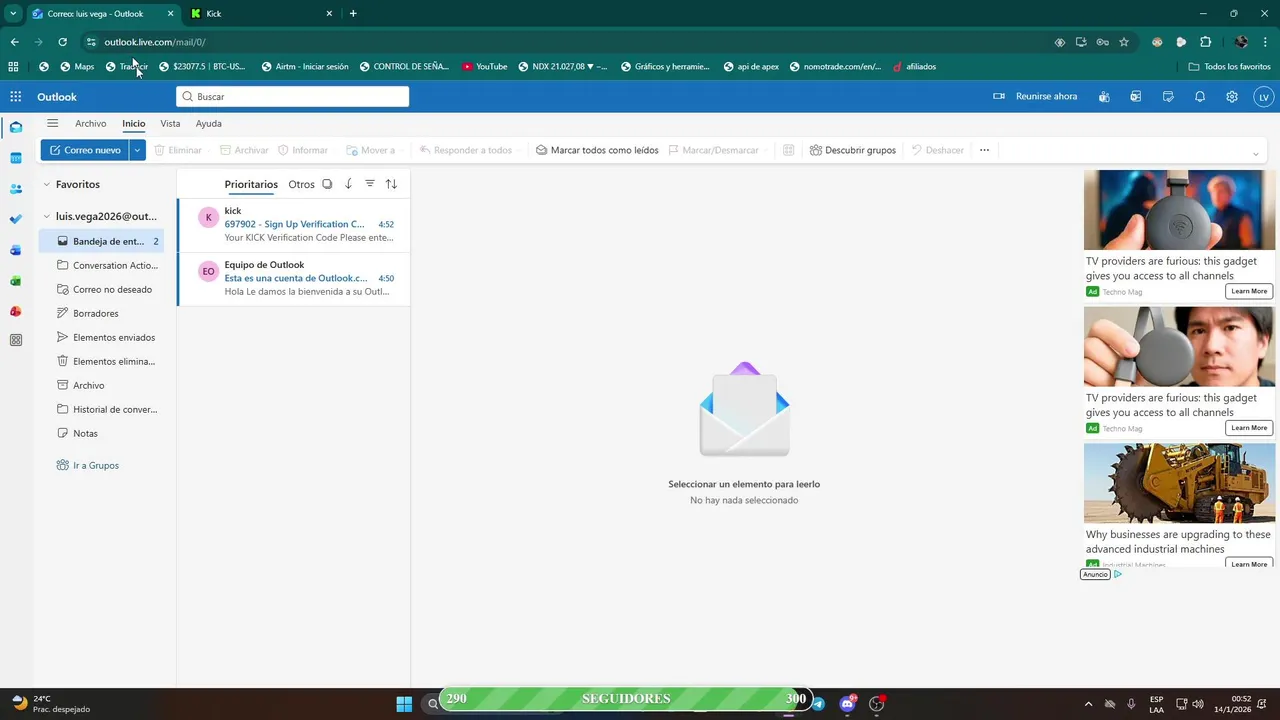
Task: Open the message filter icon
Action: (369, 184)
